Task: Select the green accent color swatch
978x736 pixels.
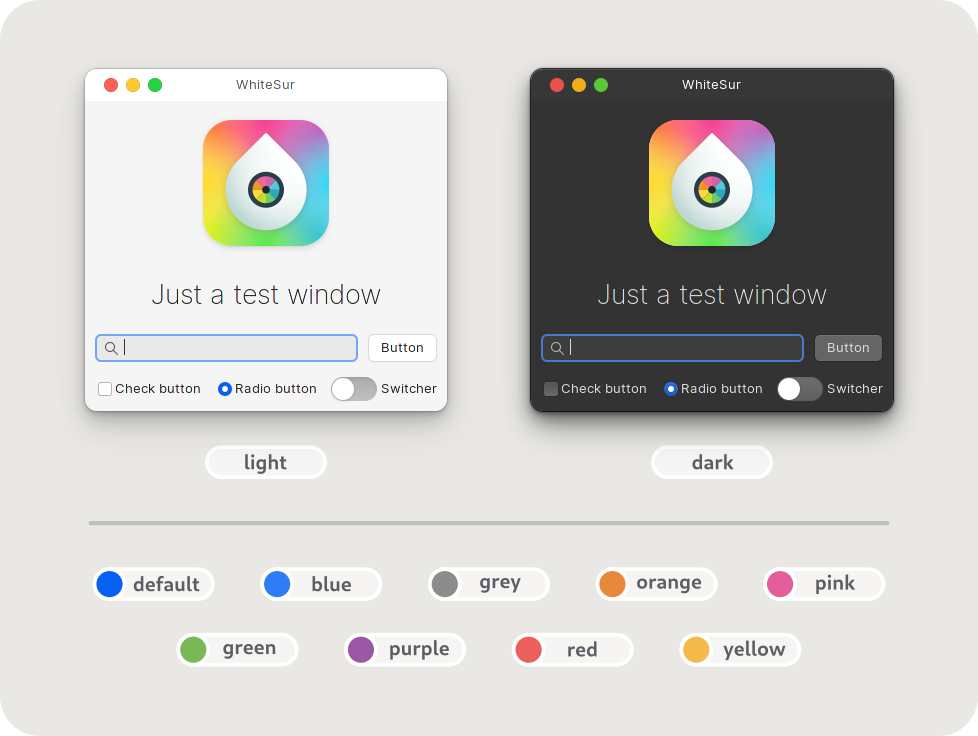Action: coord(193,650)
